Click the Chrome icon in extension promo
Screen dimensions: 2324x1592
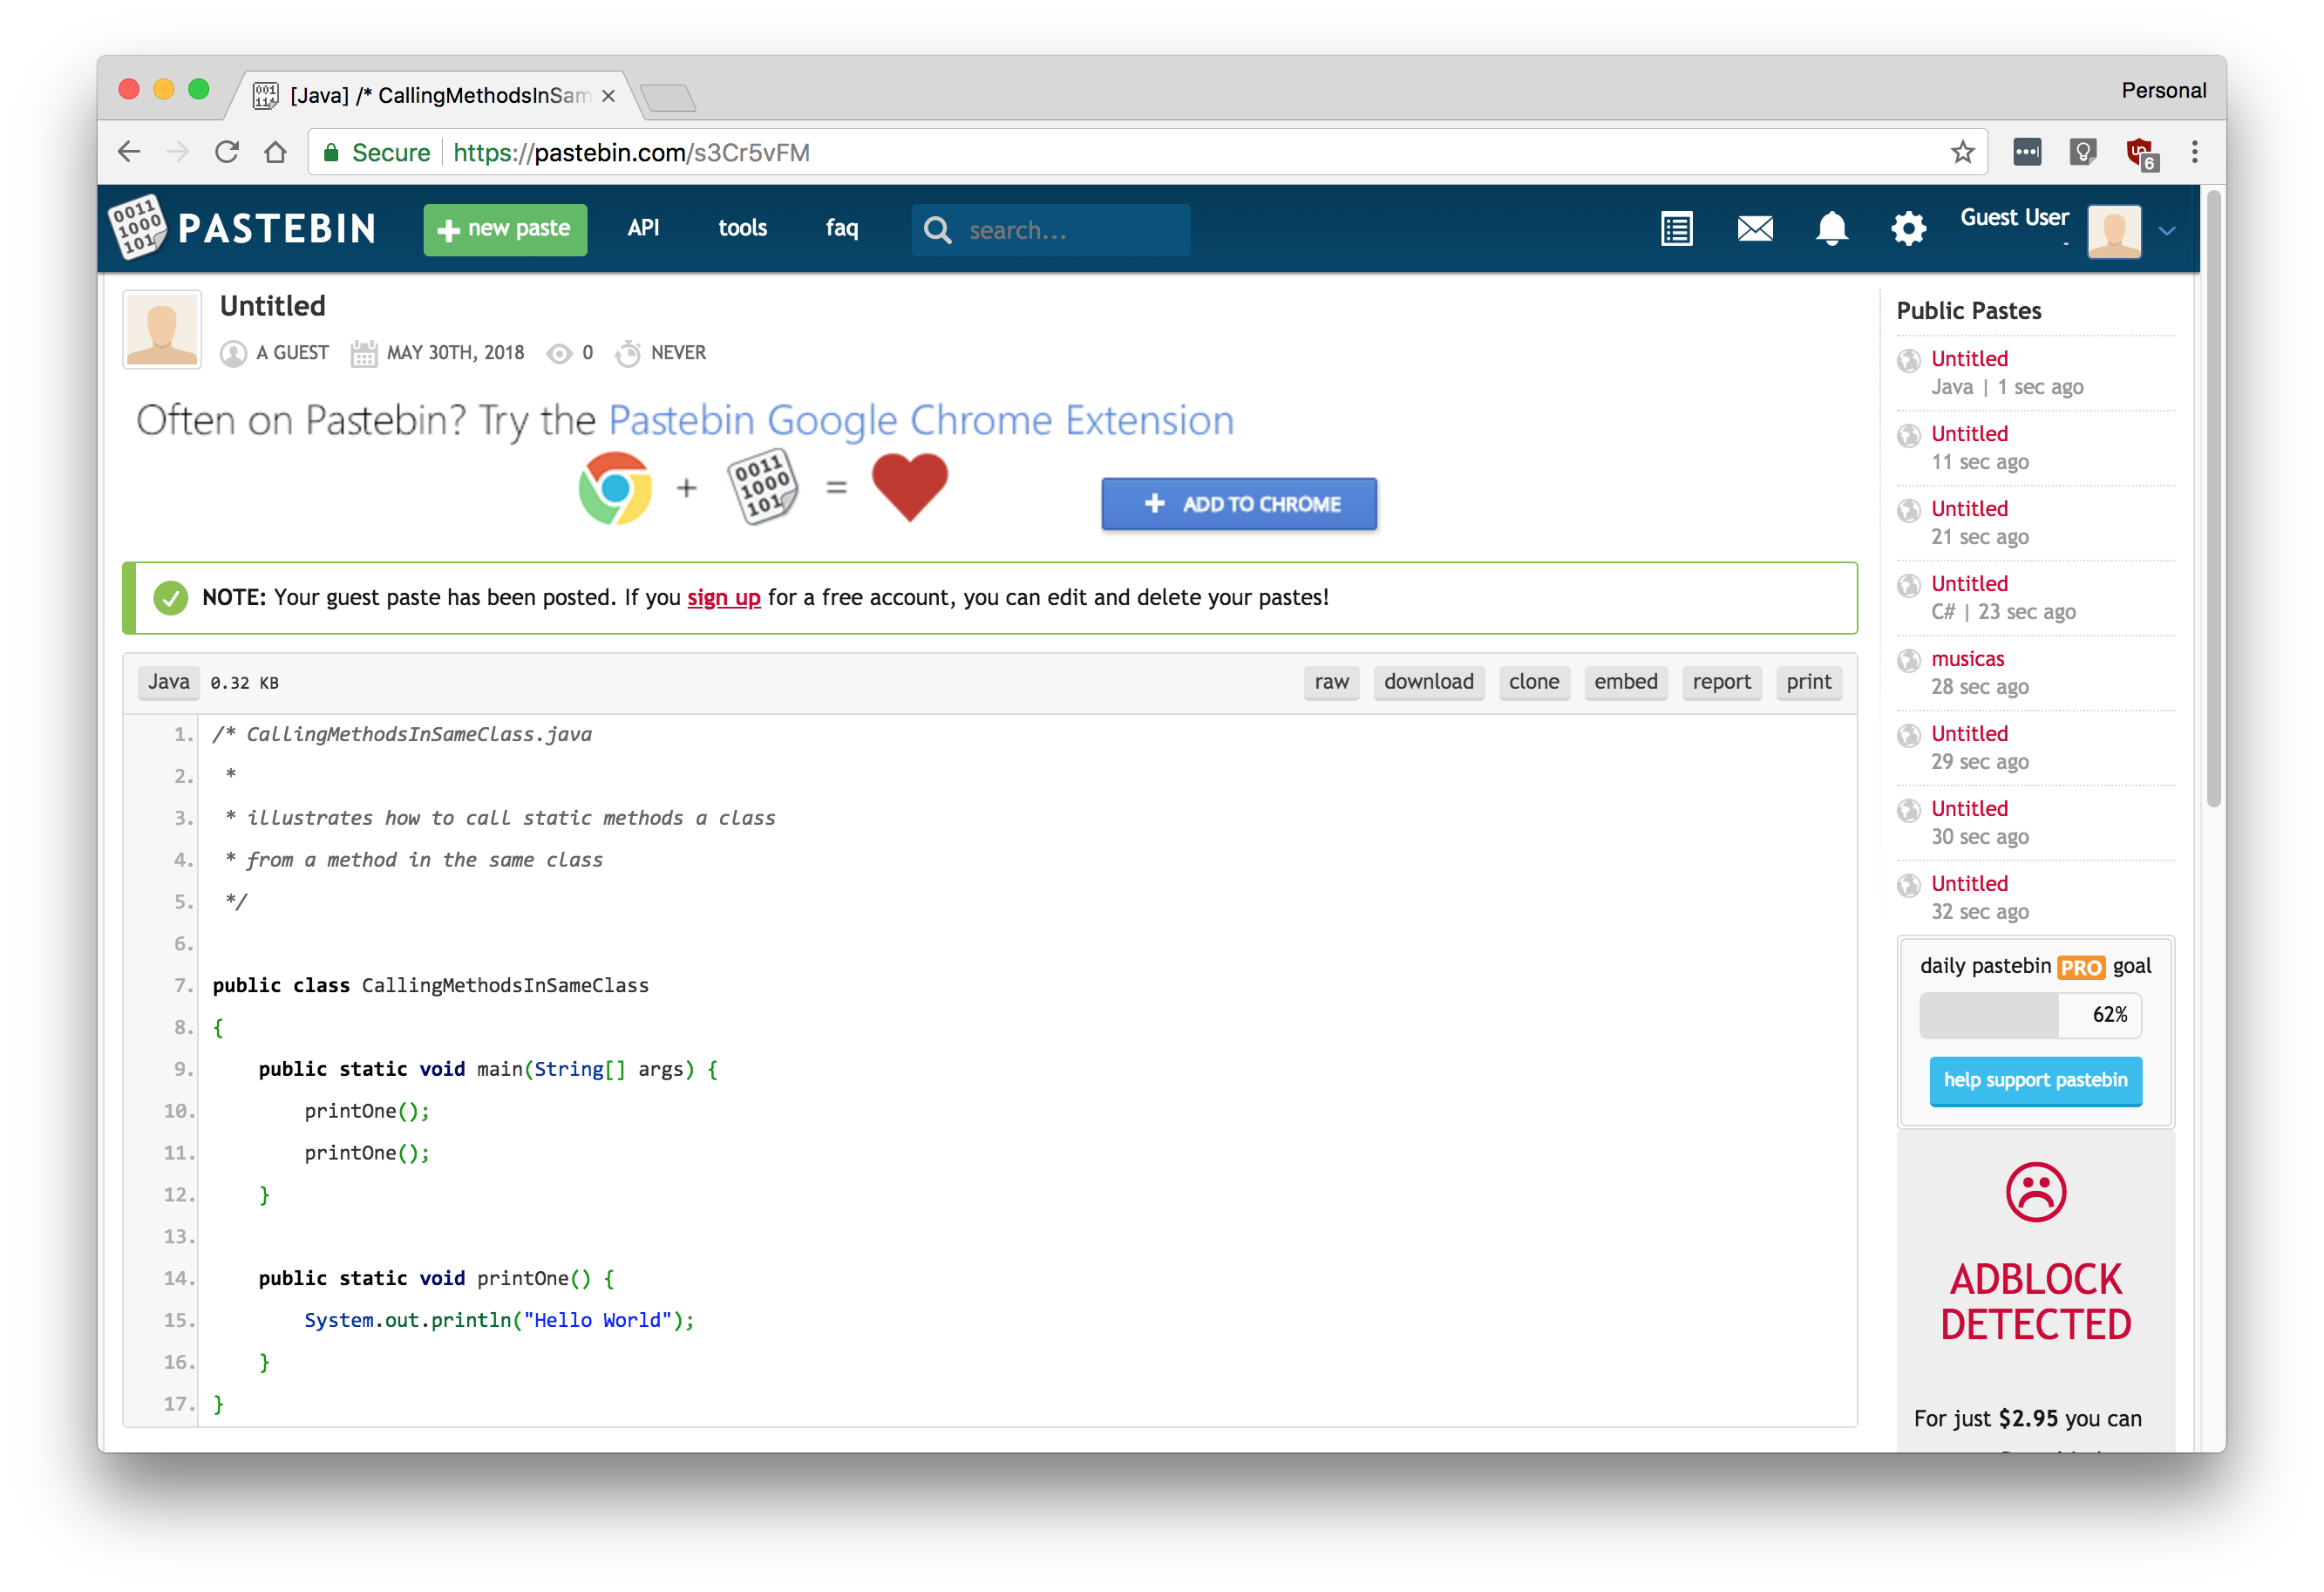(x=614, y=488)
